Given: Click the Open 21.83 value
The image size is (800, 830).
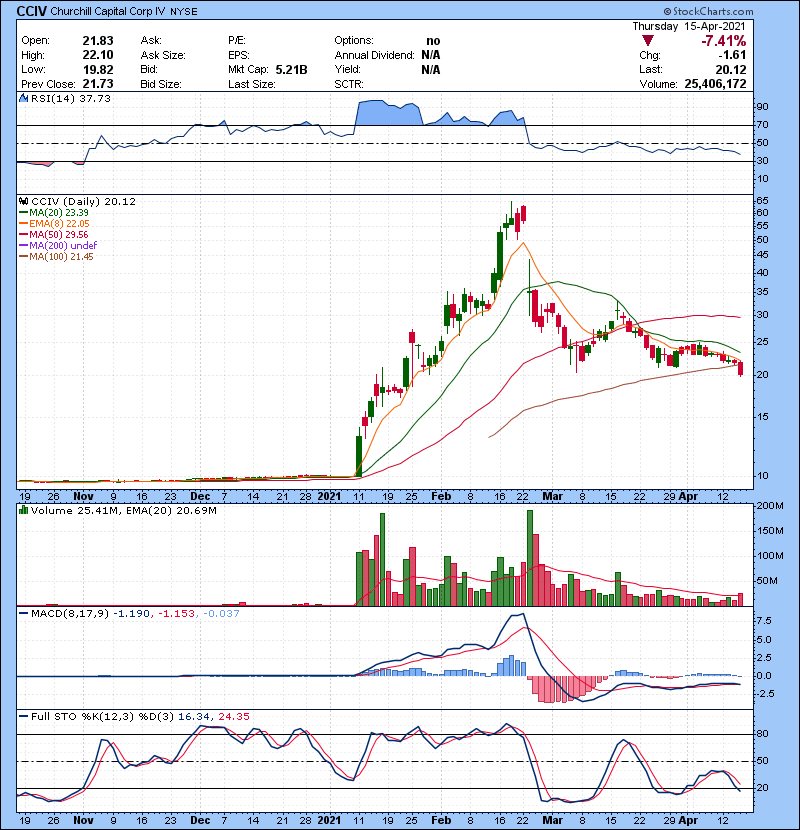Looking at the screenshot, I should click(x=98, y=41).
